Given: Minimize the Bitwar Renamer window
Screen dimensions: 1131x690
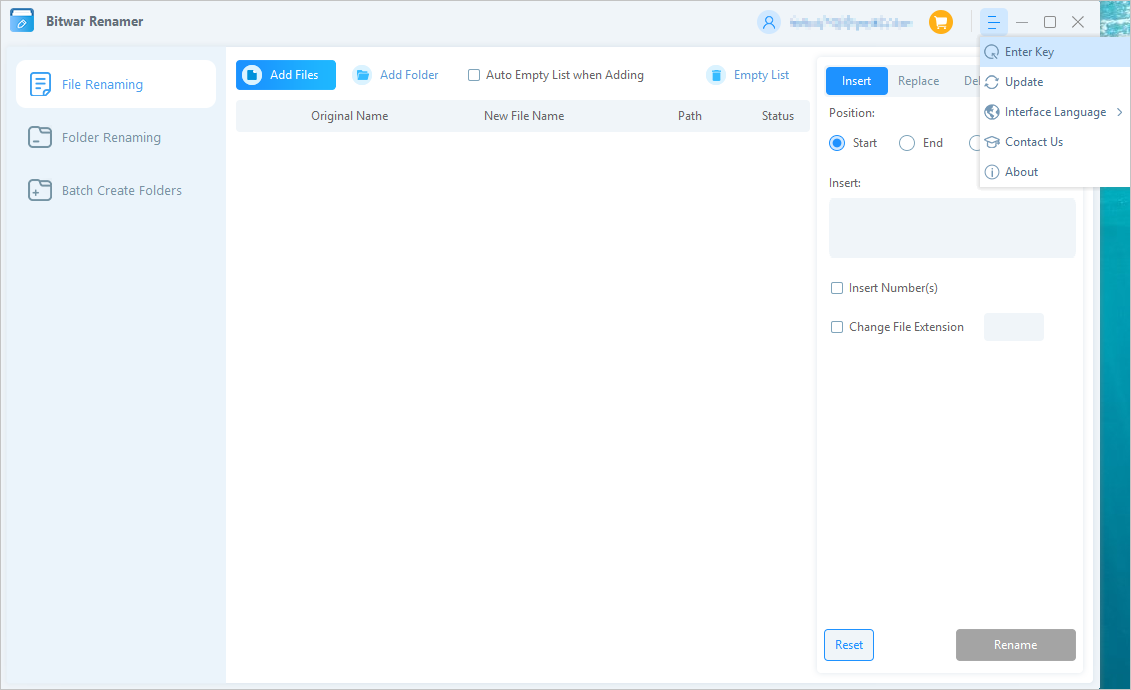Looking at the screenshot, I should pyautogui.click(x=1021, y=22).
